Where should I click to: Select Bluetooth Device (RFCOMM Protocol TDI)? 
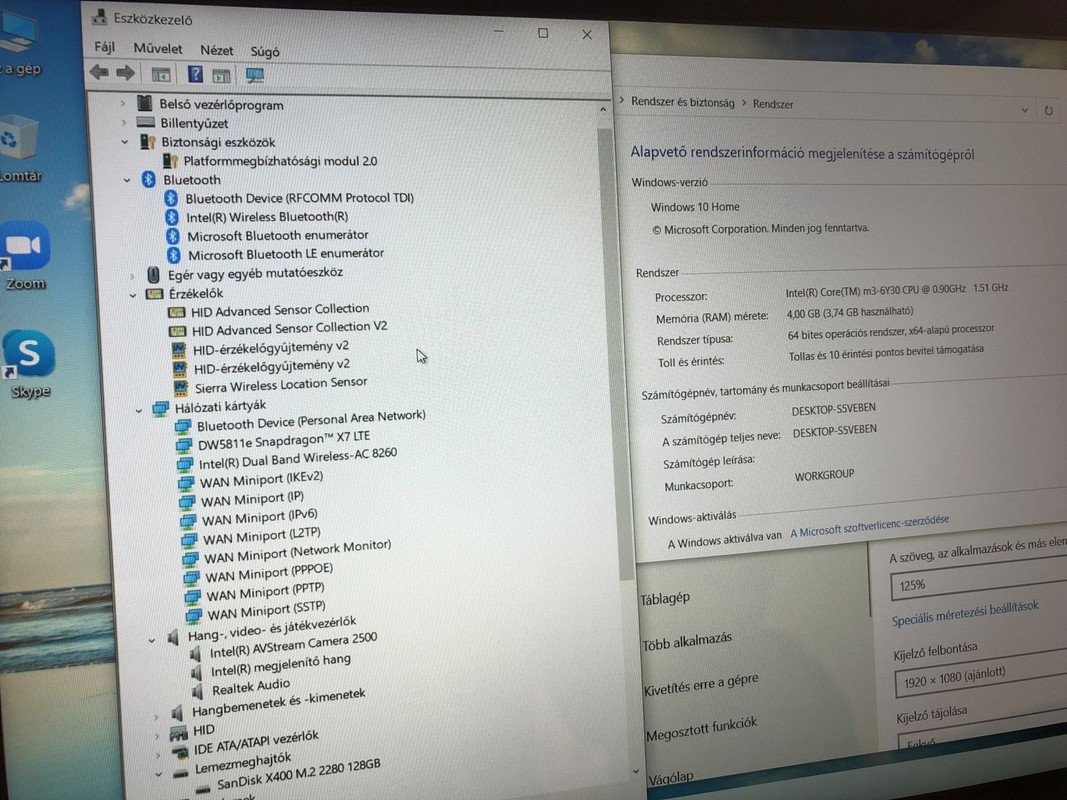299,198
